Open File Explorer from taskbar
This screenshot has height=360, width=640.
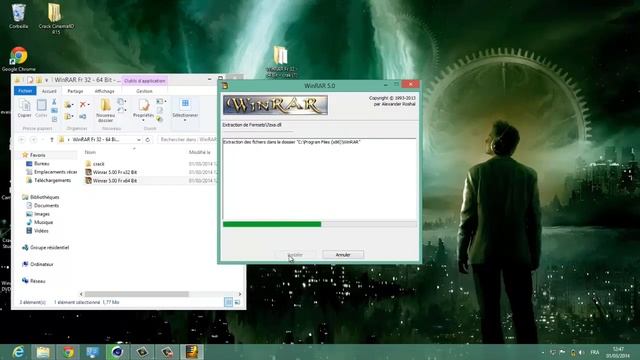[x=43, y=352]
